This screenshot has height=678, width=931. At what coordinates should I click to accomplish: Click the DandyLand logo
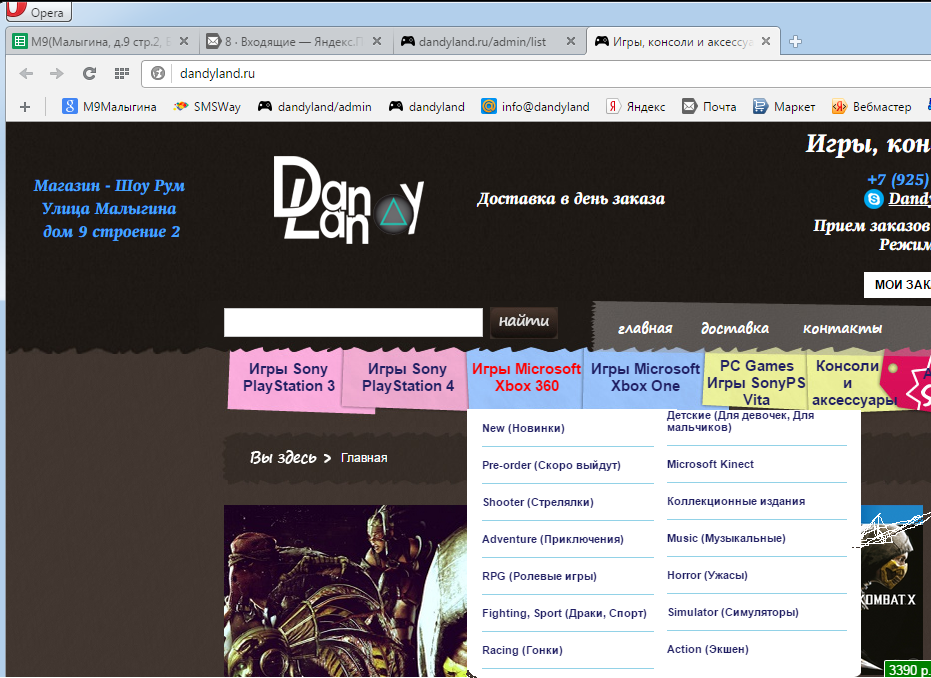(349, 200)
